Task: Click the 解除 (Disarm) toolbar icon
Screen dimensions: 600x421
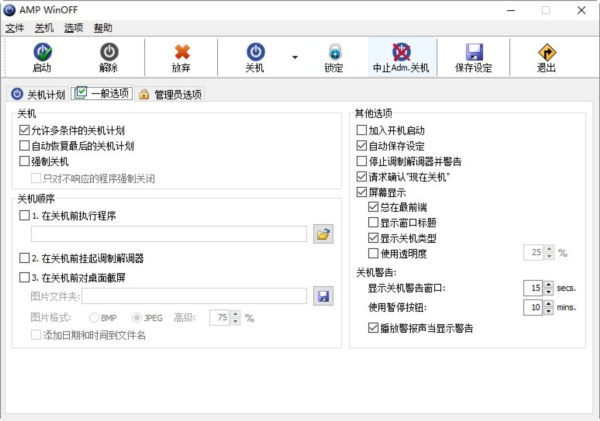Action: point(109,52)
